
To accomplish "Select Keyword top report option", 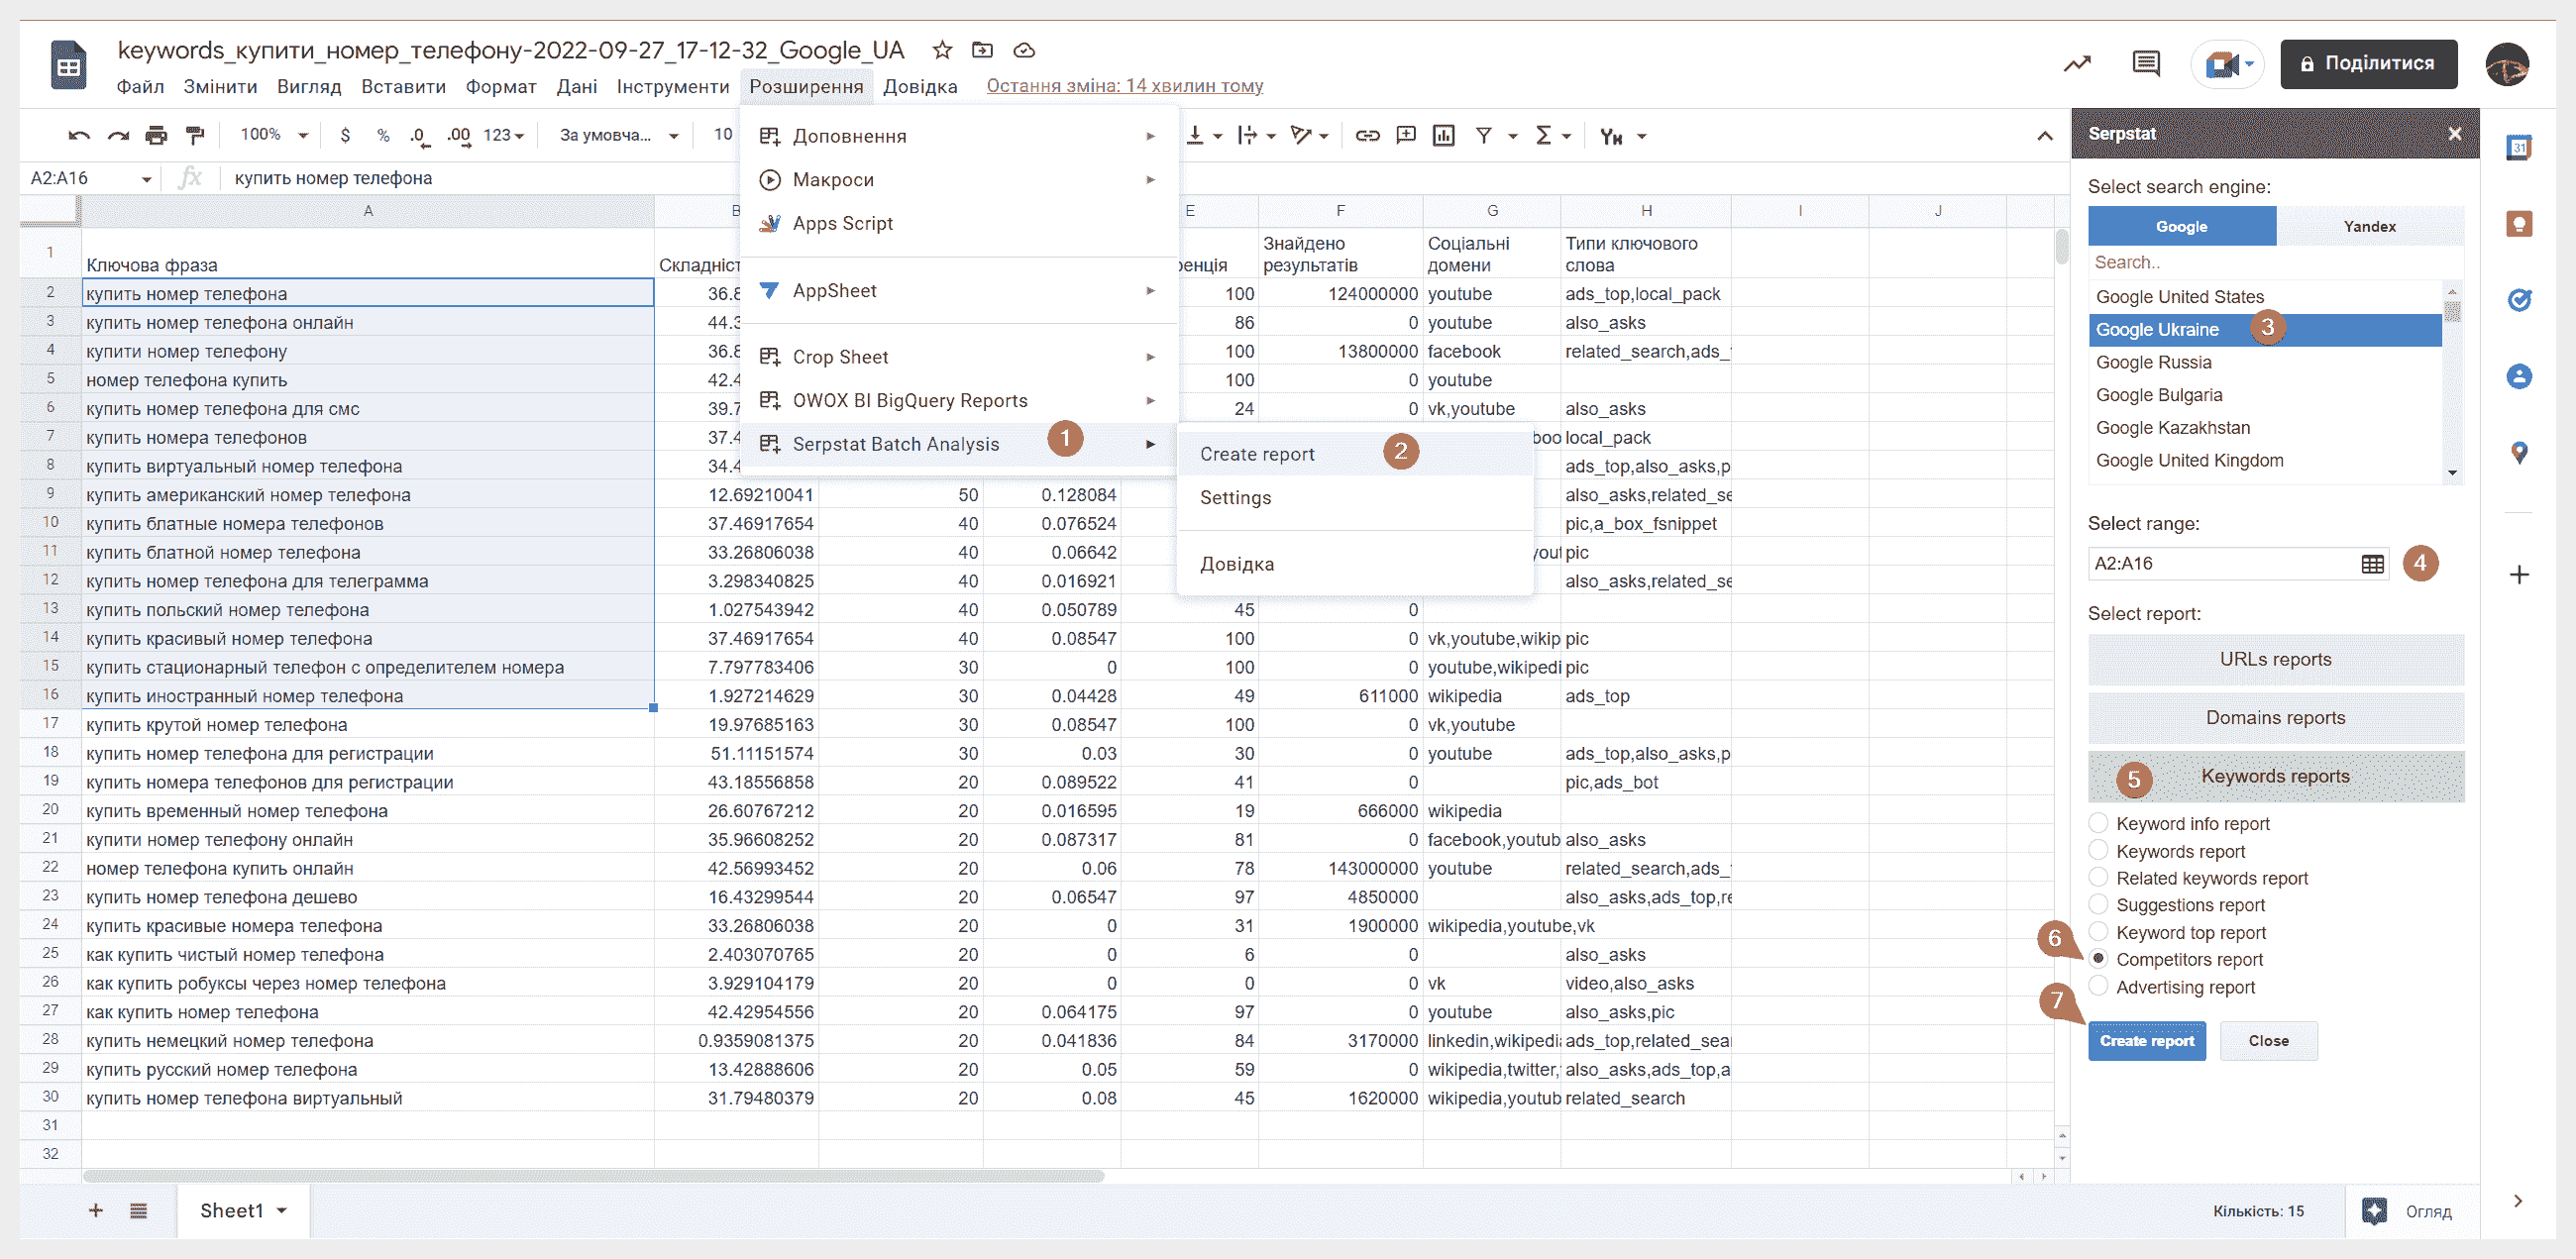I will [2098, 931].
